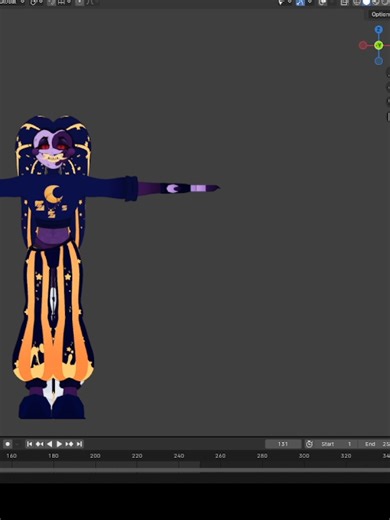Click frame 200 on the timeline ruler
Image resolution: width=390 pixels, height=520 pixels.
tap(95, 456)
